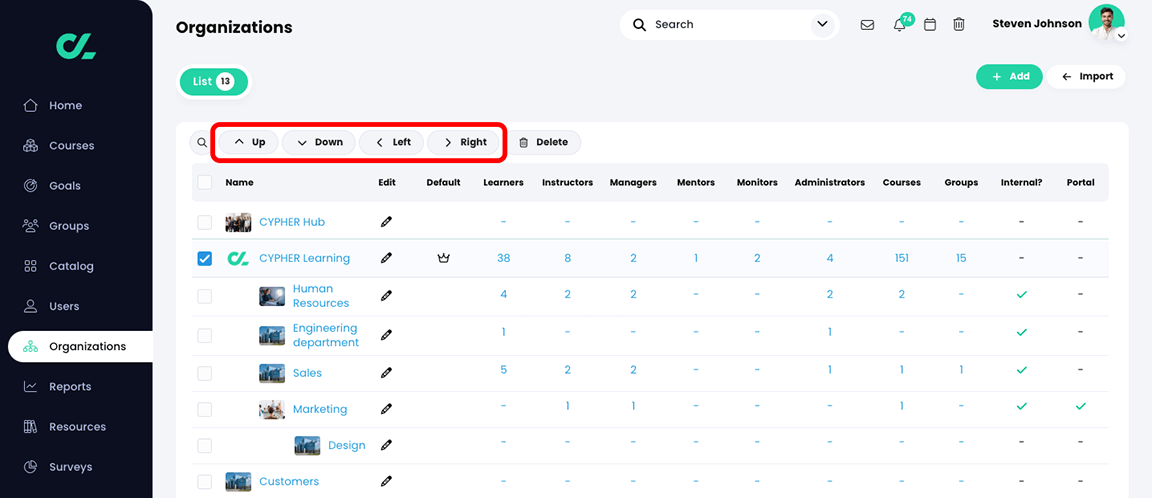Move selection Left

click(393, 142)
